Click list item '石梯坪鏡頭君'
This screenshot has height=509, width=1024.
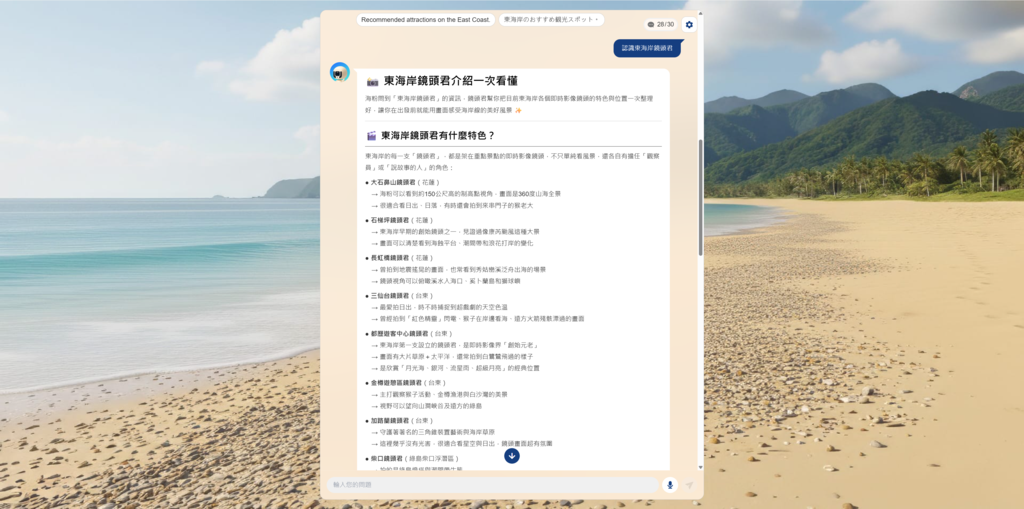[389, 220]
